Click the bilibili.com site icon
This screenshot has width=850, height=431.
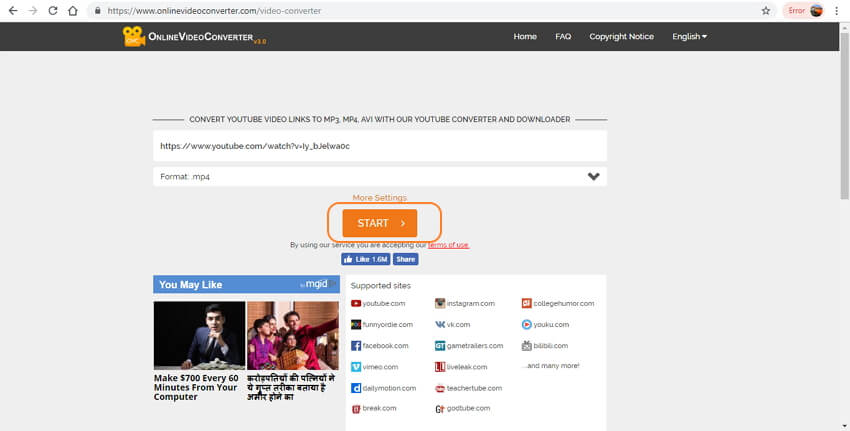(526, 346)
